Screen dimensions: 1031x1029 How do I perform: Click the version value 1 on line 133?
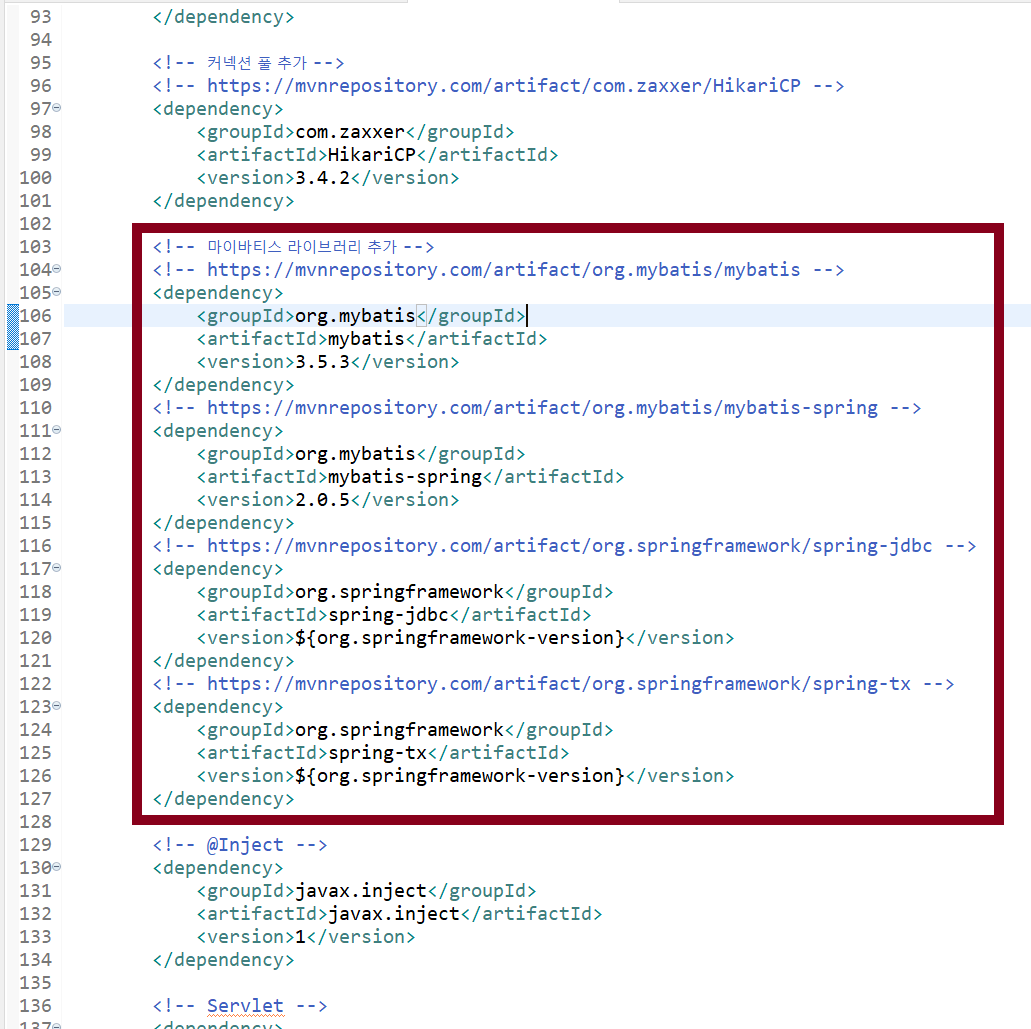[x=300, y=937]
